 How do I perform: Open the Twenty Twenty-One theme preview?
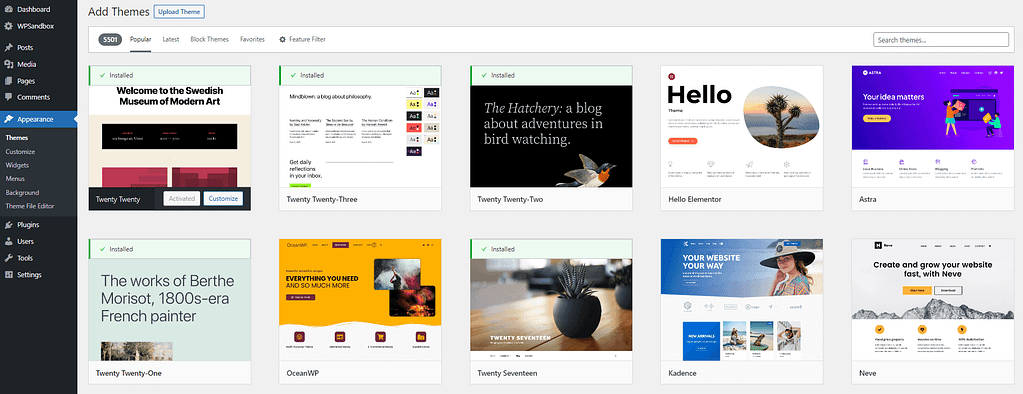click(x=170, y=310)
